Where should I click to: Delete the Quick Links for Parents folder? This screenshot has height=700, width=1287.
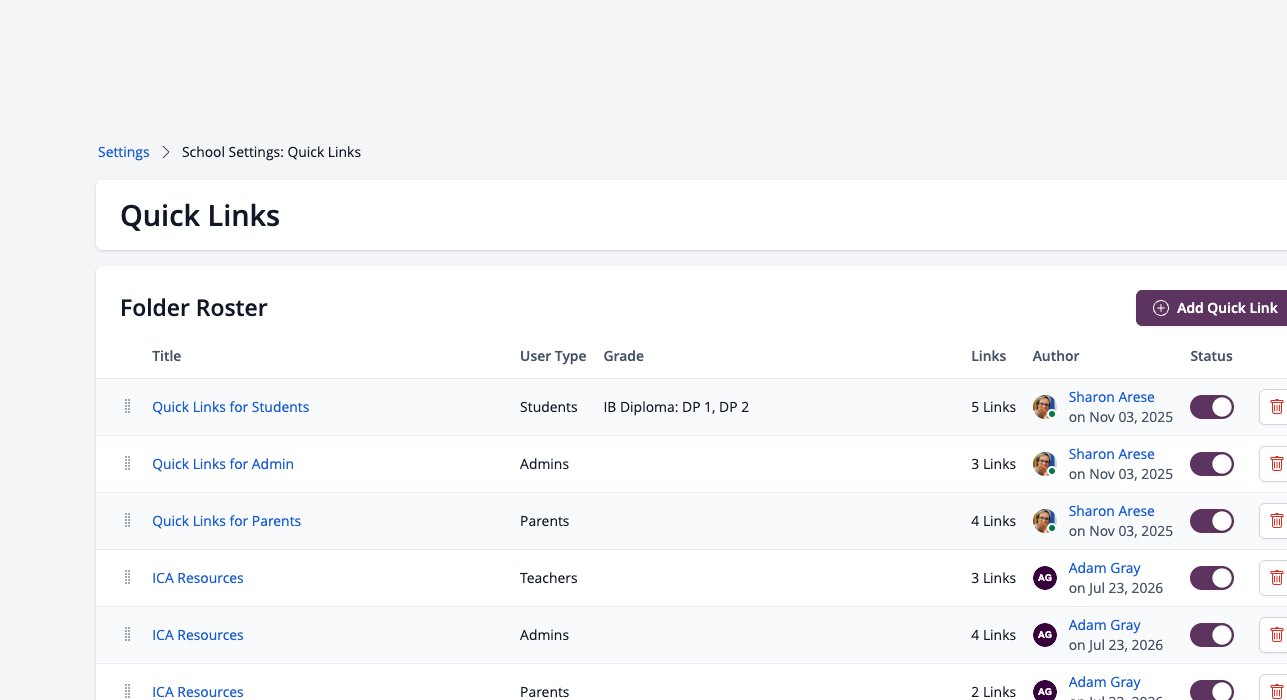[x=1275, y=521]
